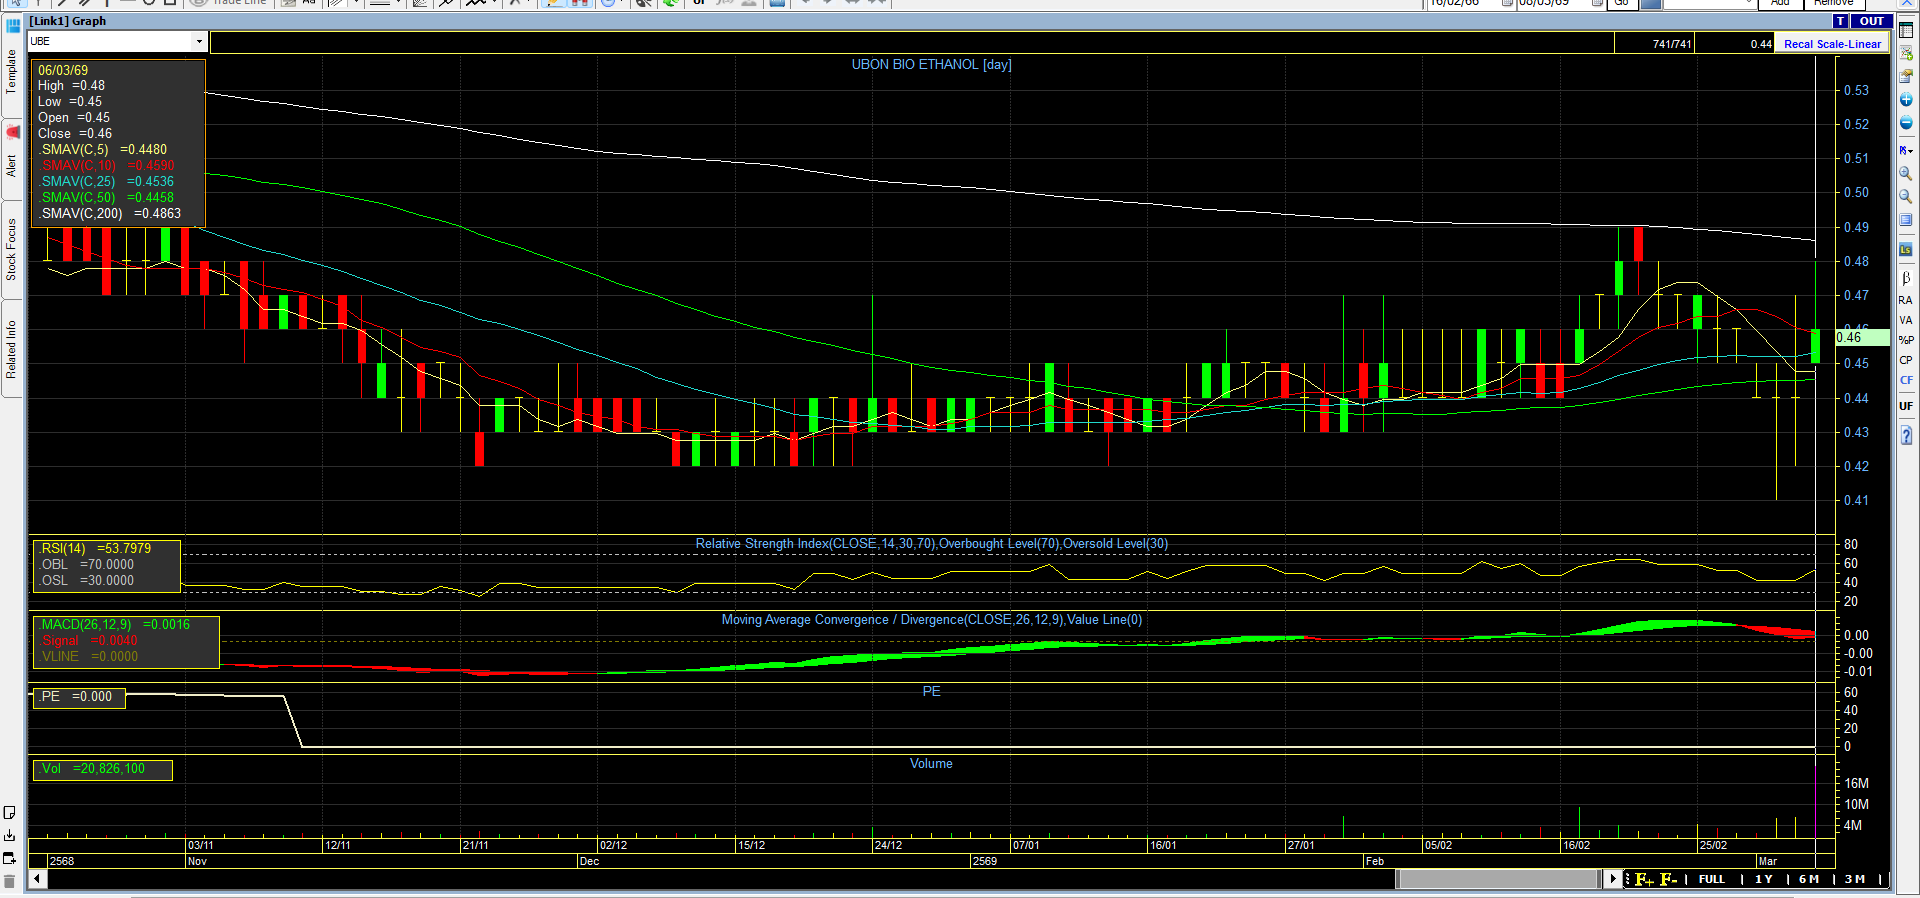Click the table grid icon atop right sidebar
The image size is (1920, 898).
[1906, 30]
